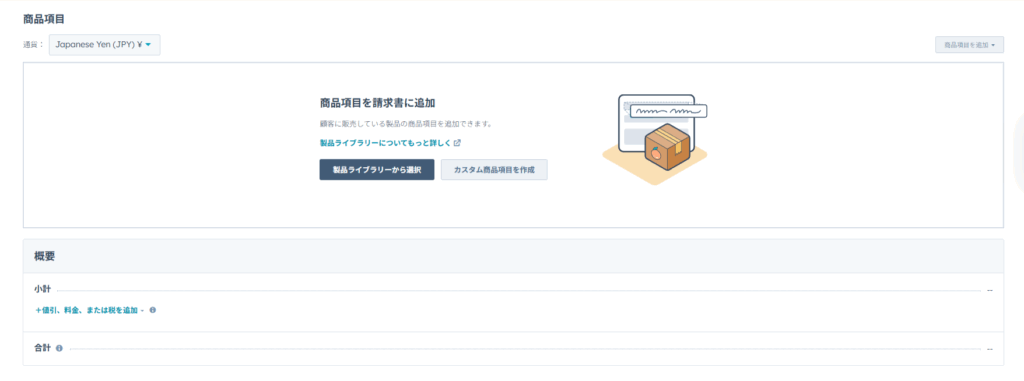Viewport: 1024px width, 381px height.
Task: Open 製品ライブラリーについてもっと詳しく link
Action: pyautogui.click(x=385, y=142)
